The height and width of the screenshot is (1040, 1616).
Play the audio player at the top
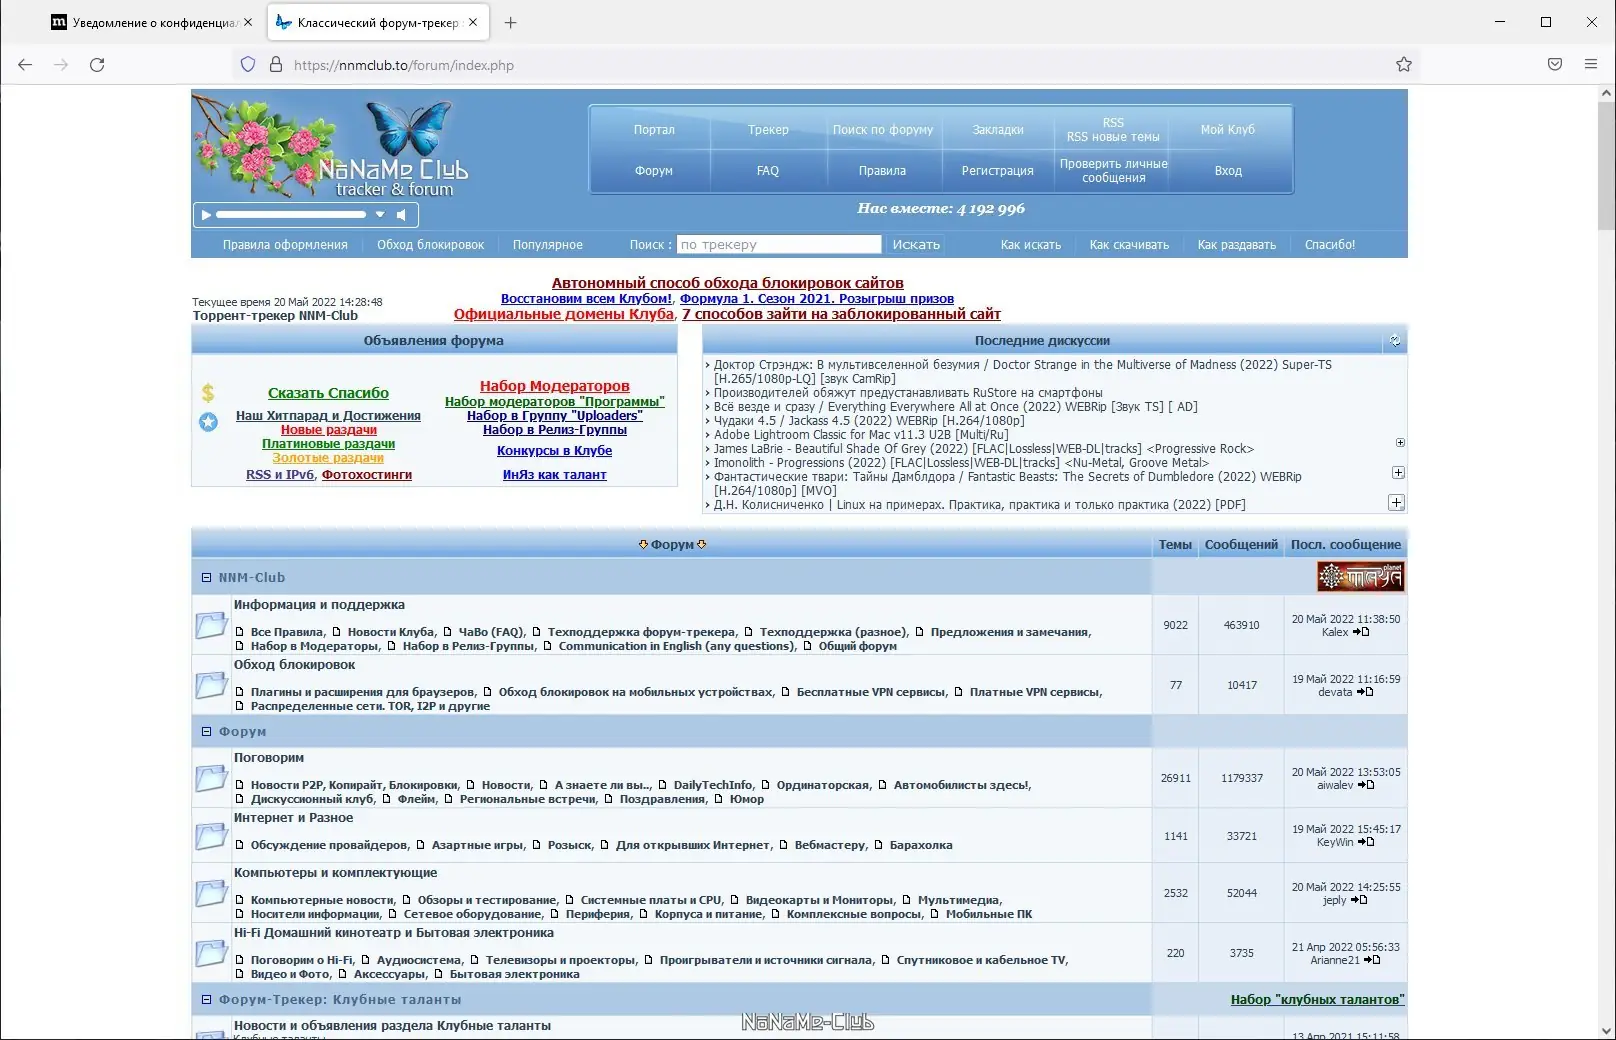(205, 214)
